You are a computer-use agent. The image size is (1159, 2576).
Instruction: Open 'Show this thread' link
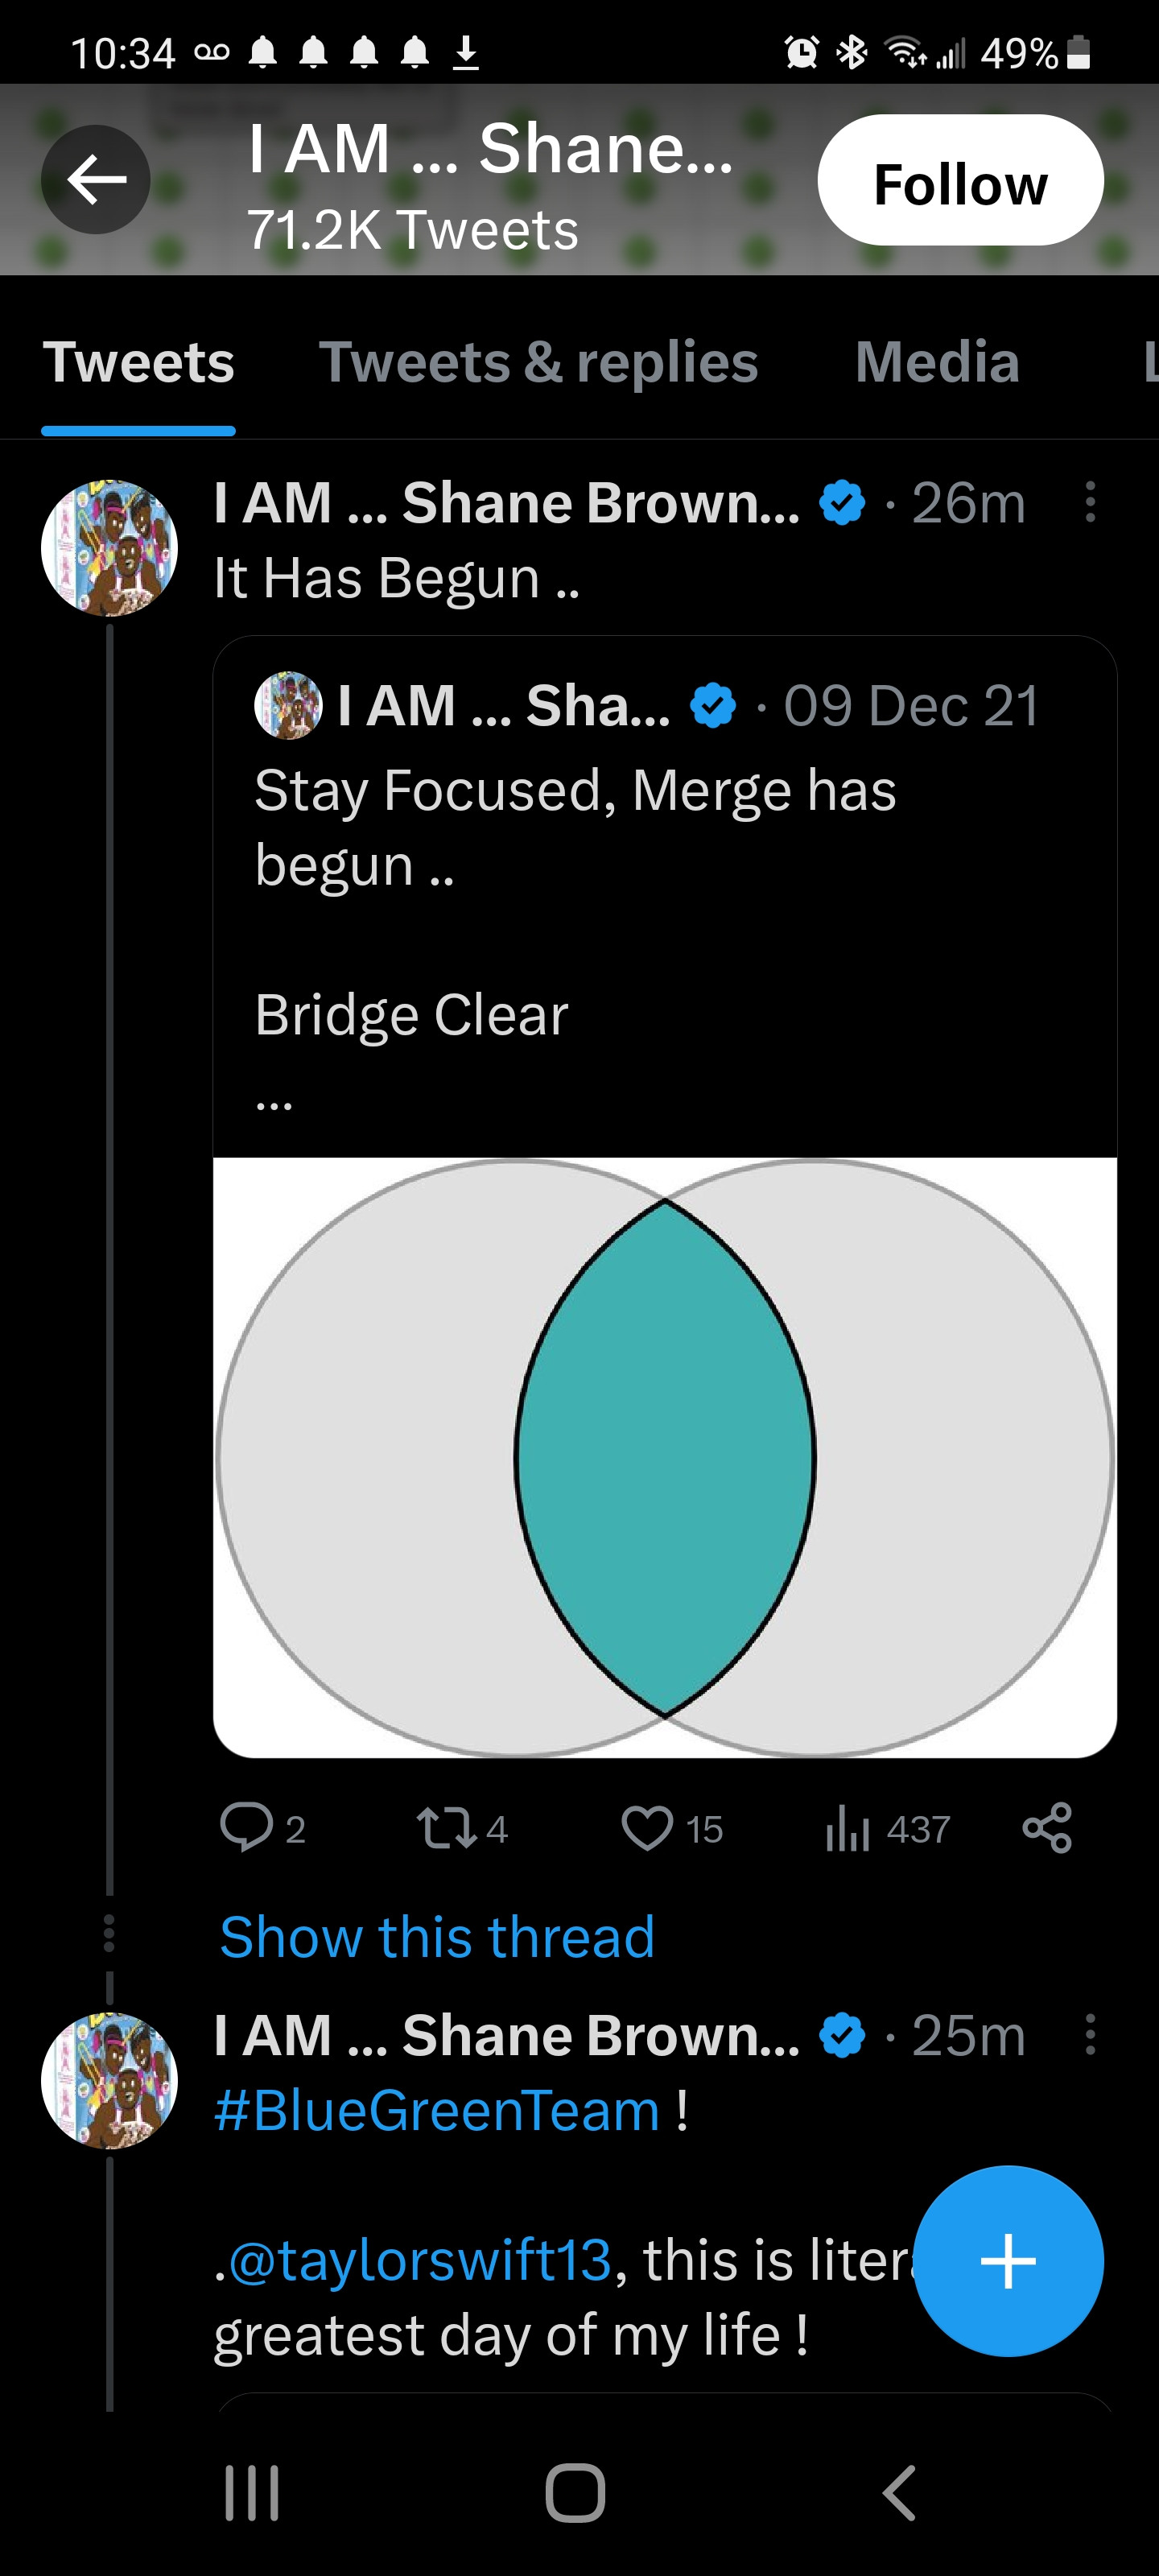pyautogui.click(x=437, y=1937)
